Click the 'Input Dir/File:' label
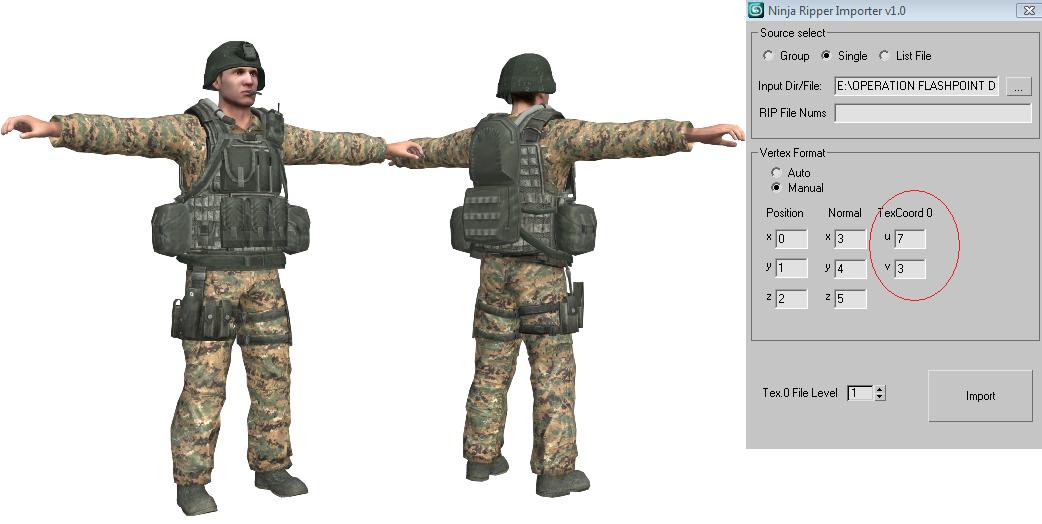The height and width of the screenshot is (524, 1042). point(790,86)
